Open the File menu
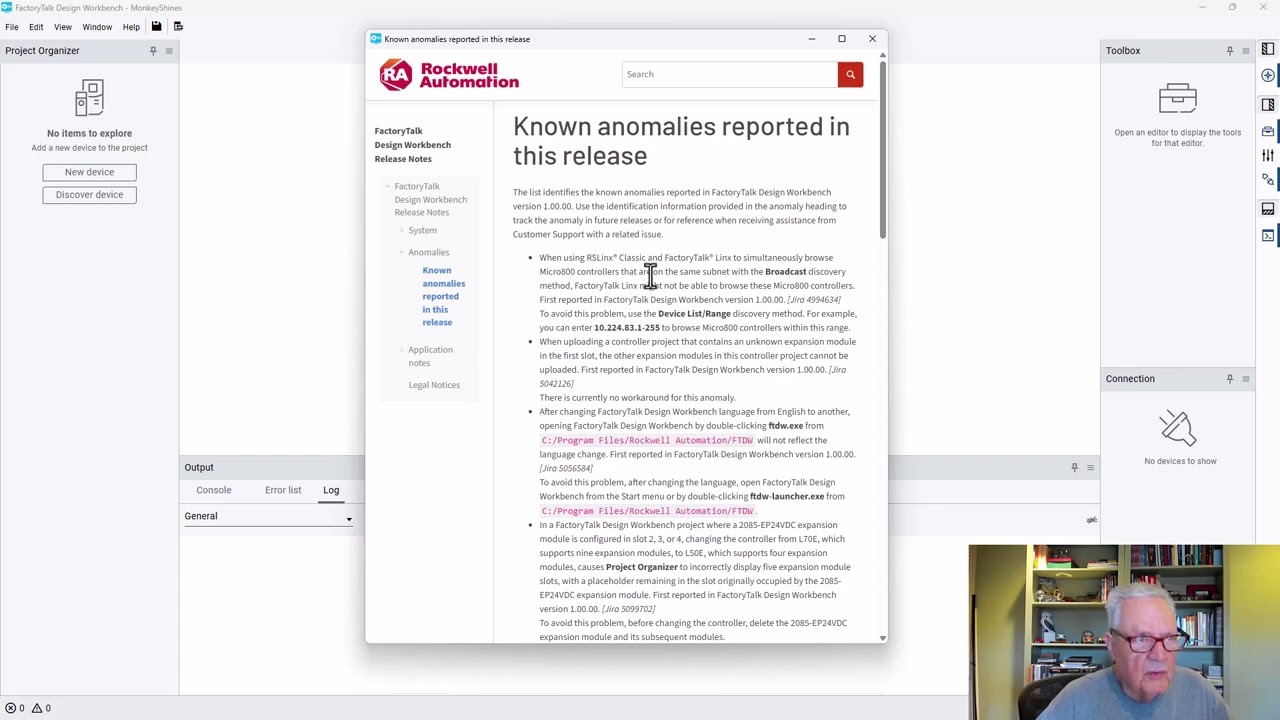This screenshot has width=1280, height=720. [x=12, y=27]
